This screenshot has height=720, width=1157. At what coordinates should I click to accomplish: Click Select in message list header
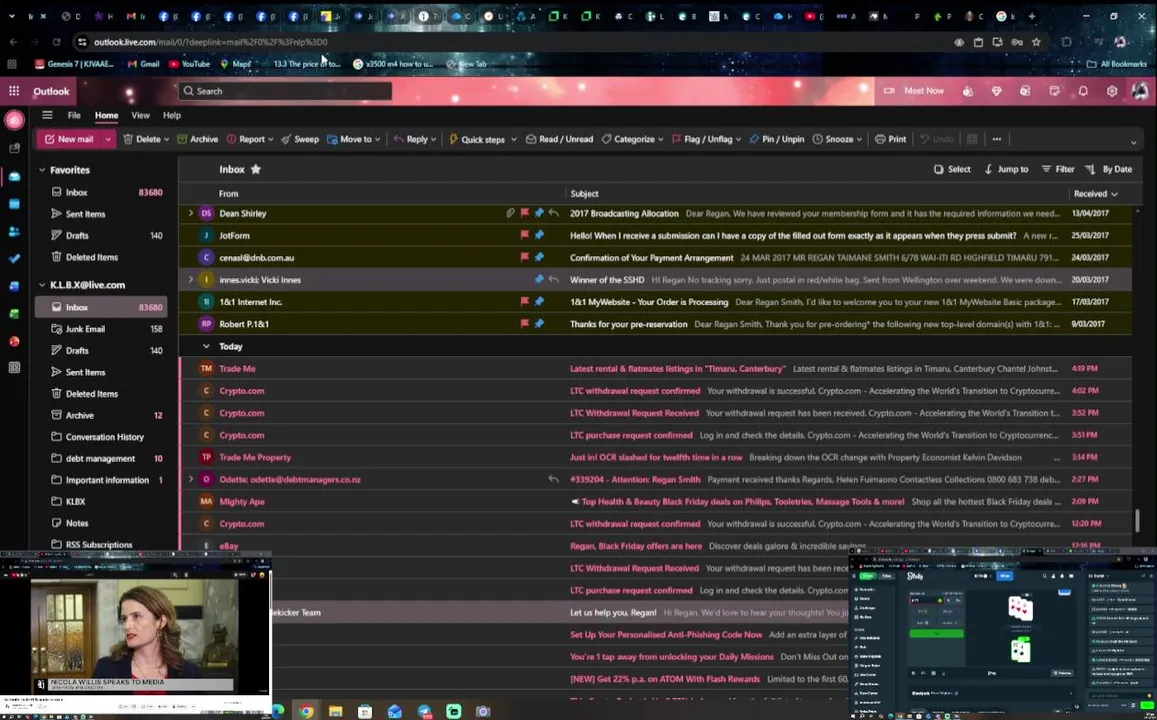click(952, 170)
